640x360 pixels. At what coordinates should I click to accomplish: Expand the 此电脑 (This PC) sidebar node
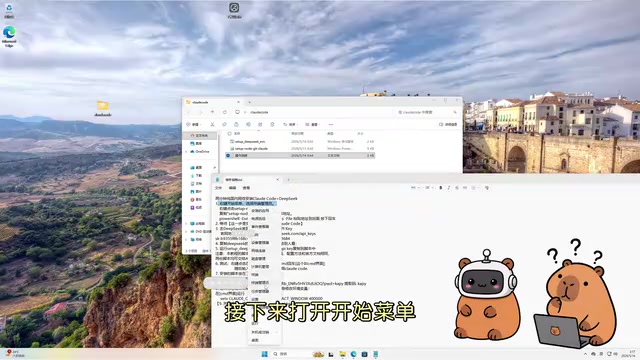187,224
